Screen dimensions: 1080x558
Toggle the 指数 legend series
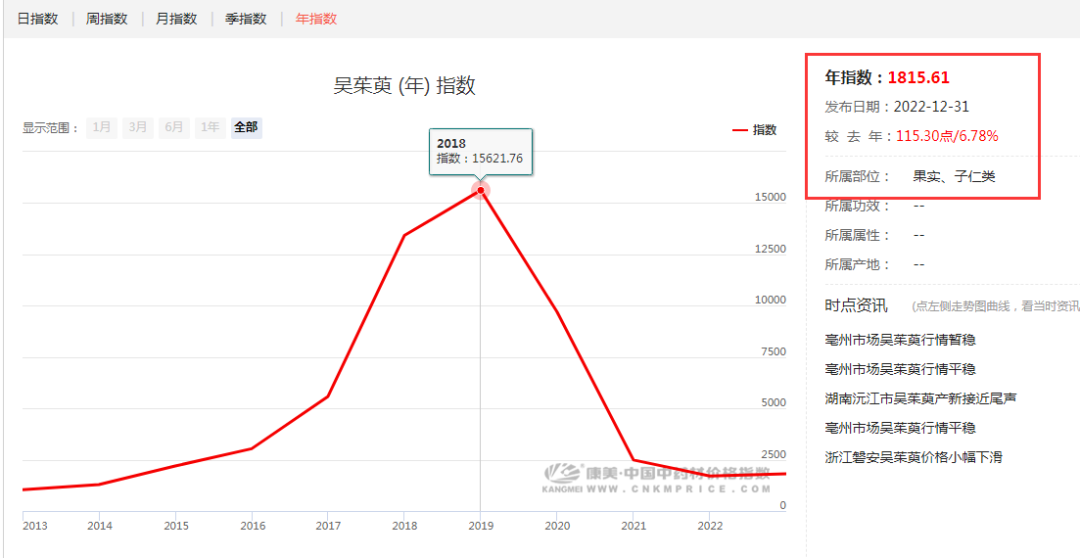click(x=755, y=130)
